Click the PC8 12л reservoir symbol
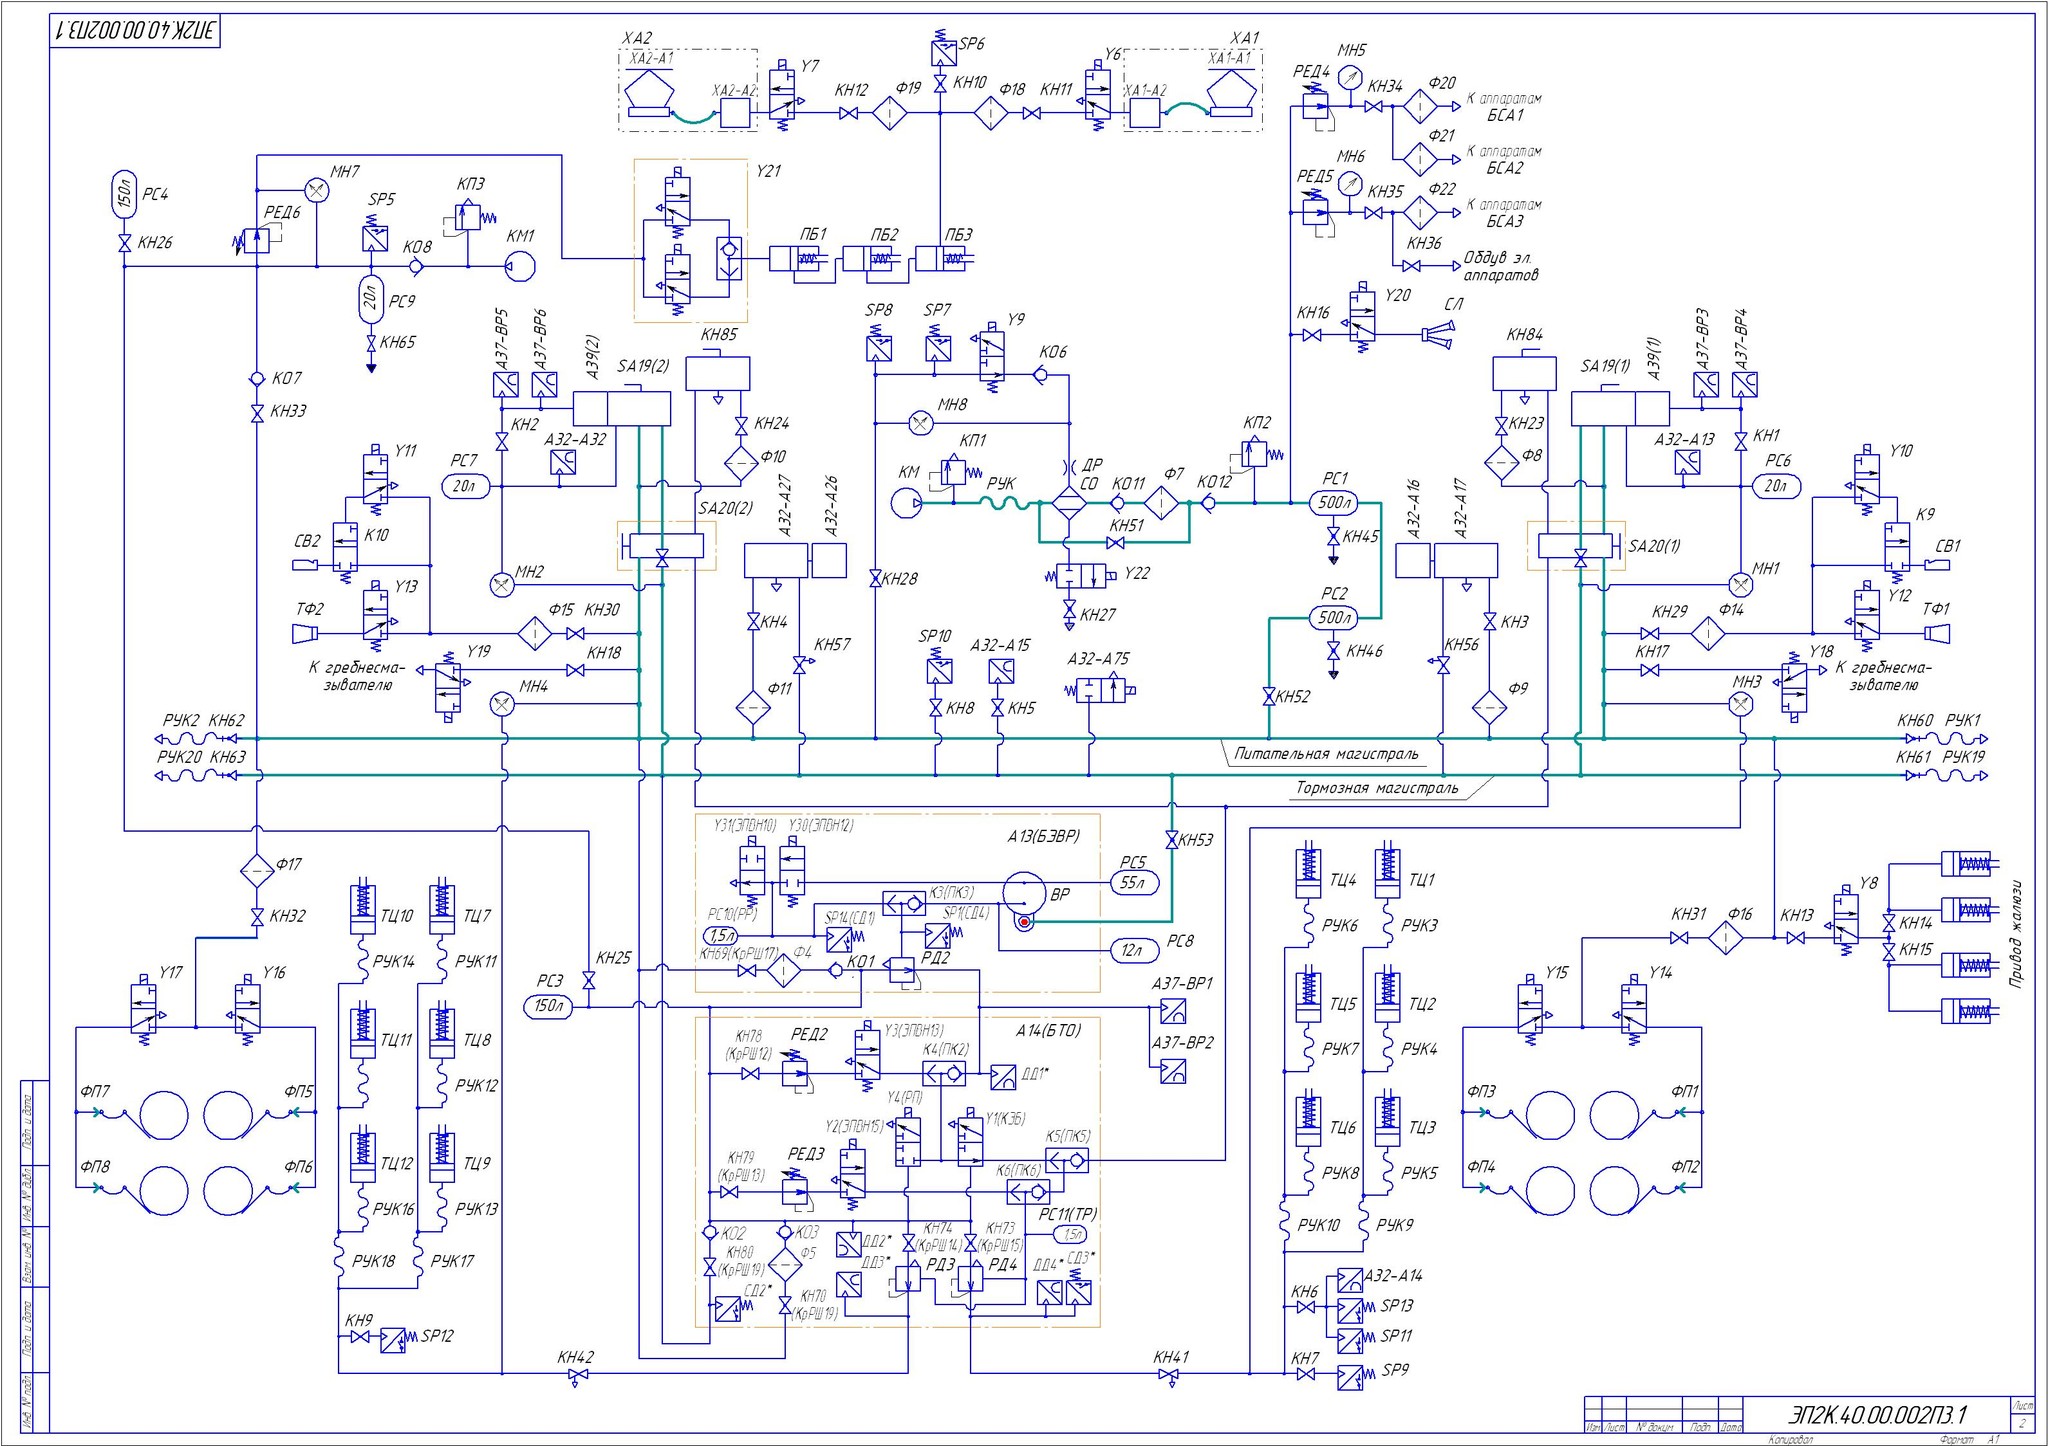The width and height of the screenshot is (2048, 1446). pos(1133,950)
